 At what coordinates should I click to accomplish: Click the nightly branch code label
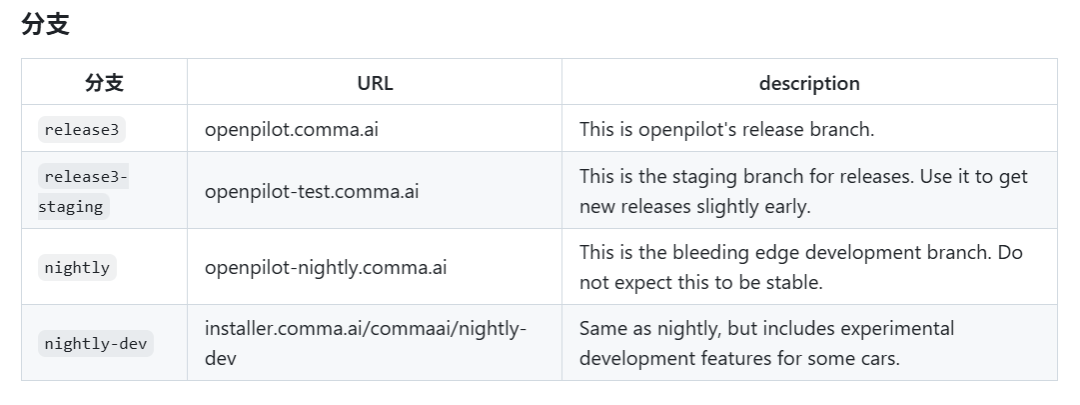point(77,267)
